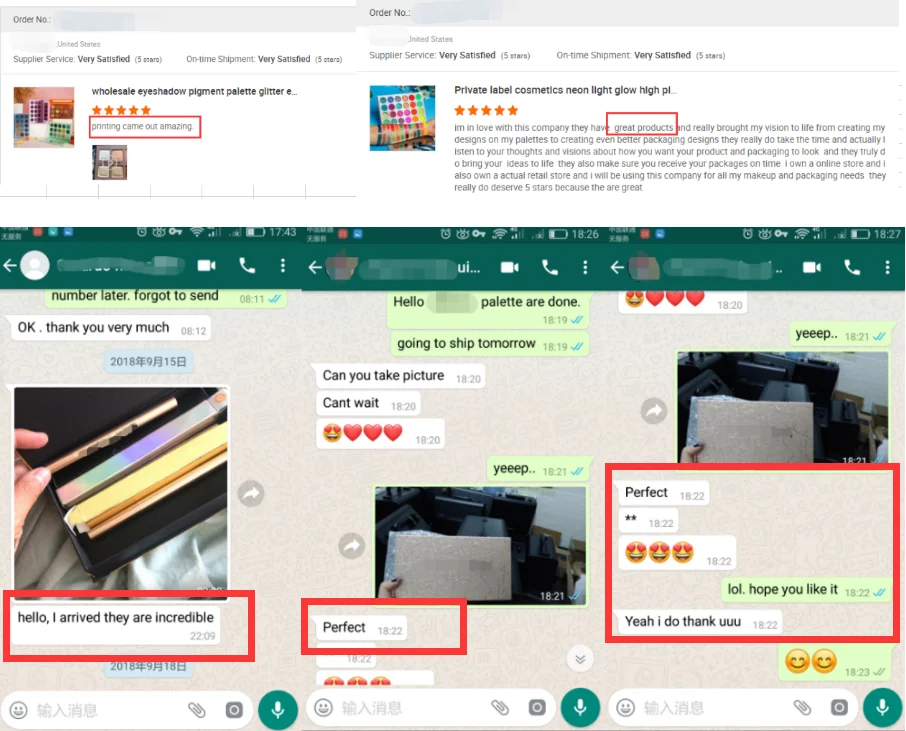906x731 pixels.
Task: Select two smiling emoji message at 18:23
Action: (x=836, y=662)
